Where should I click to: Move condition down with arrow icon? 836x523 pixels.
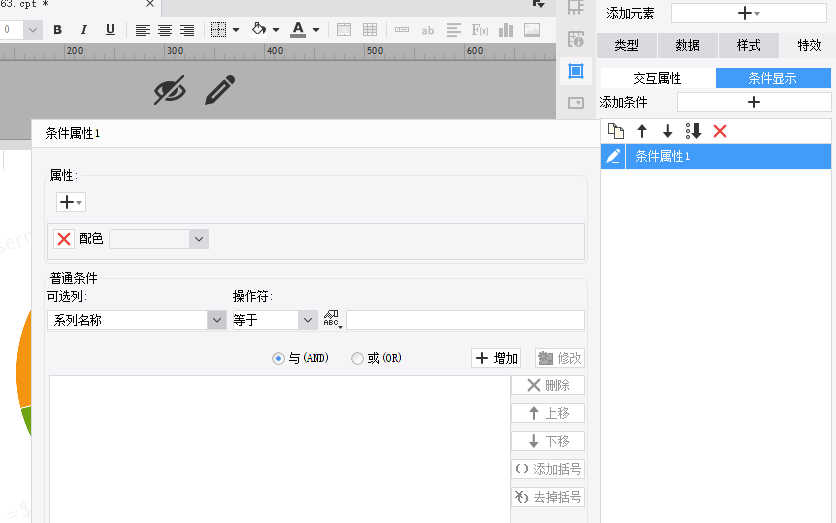(668, 131)
